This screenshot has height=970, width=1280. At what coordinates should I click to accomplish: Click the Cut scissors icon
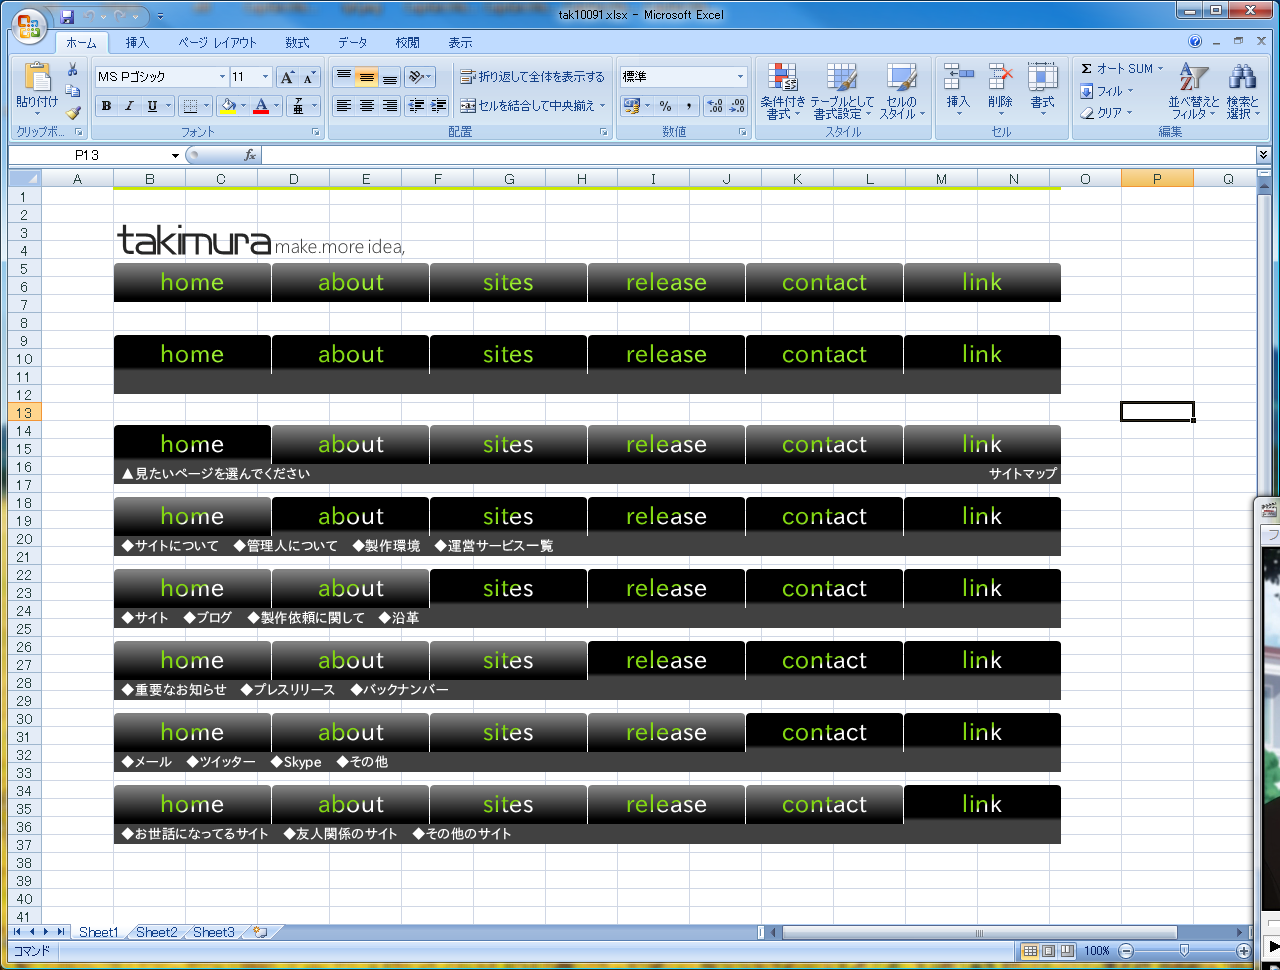[x=72, y=69]
